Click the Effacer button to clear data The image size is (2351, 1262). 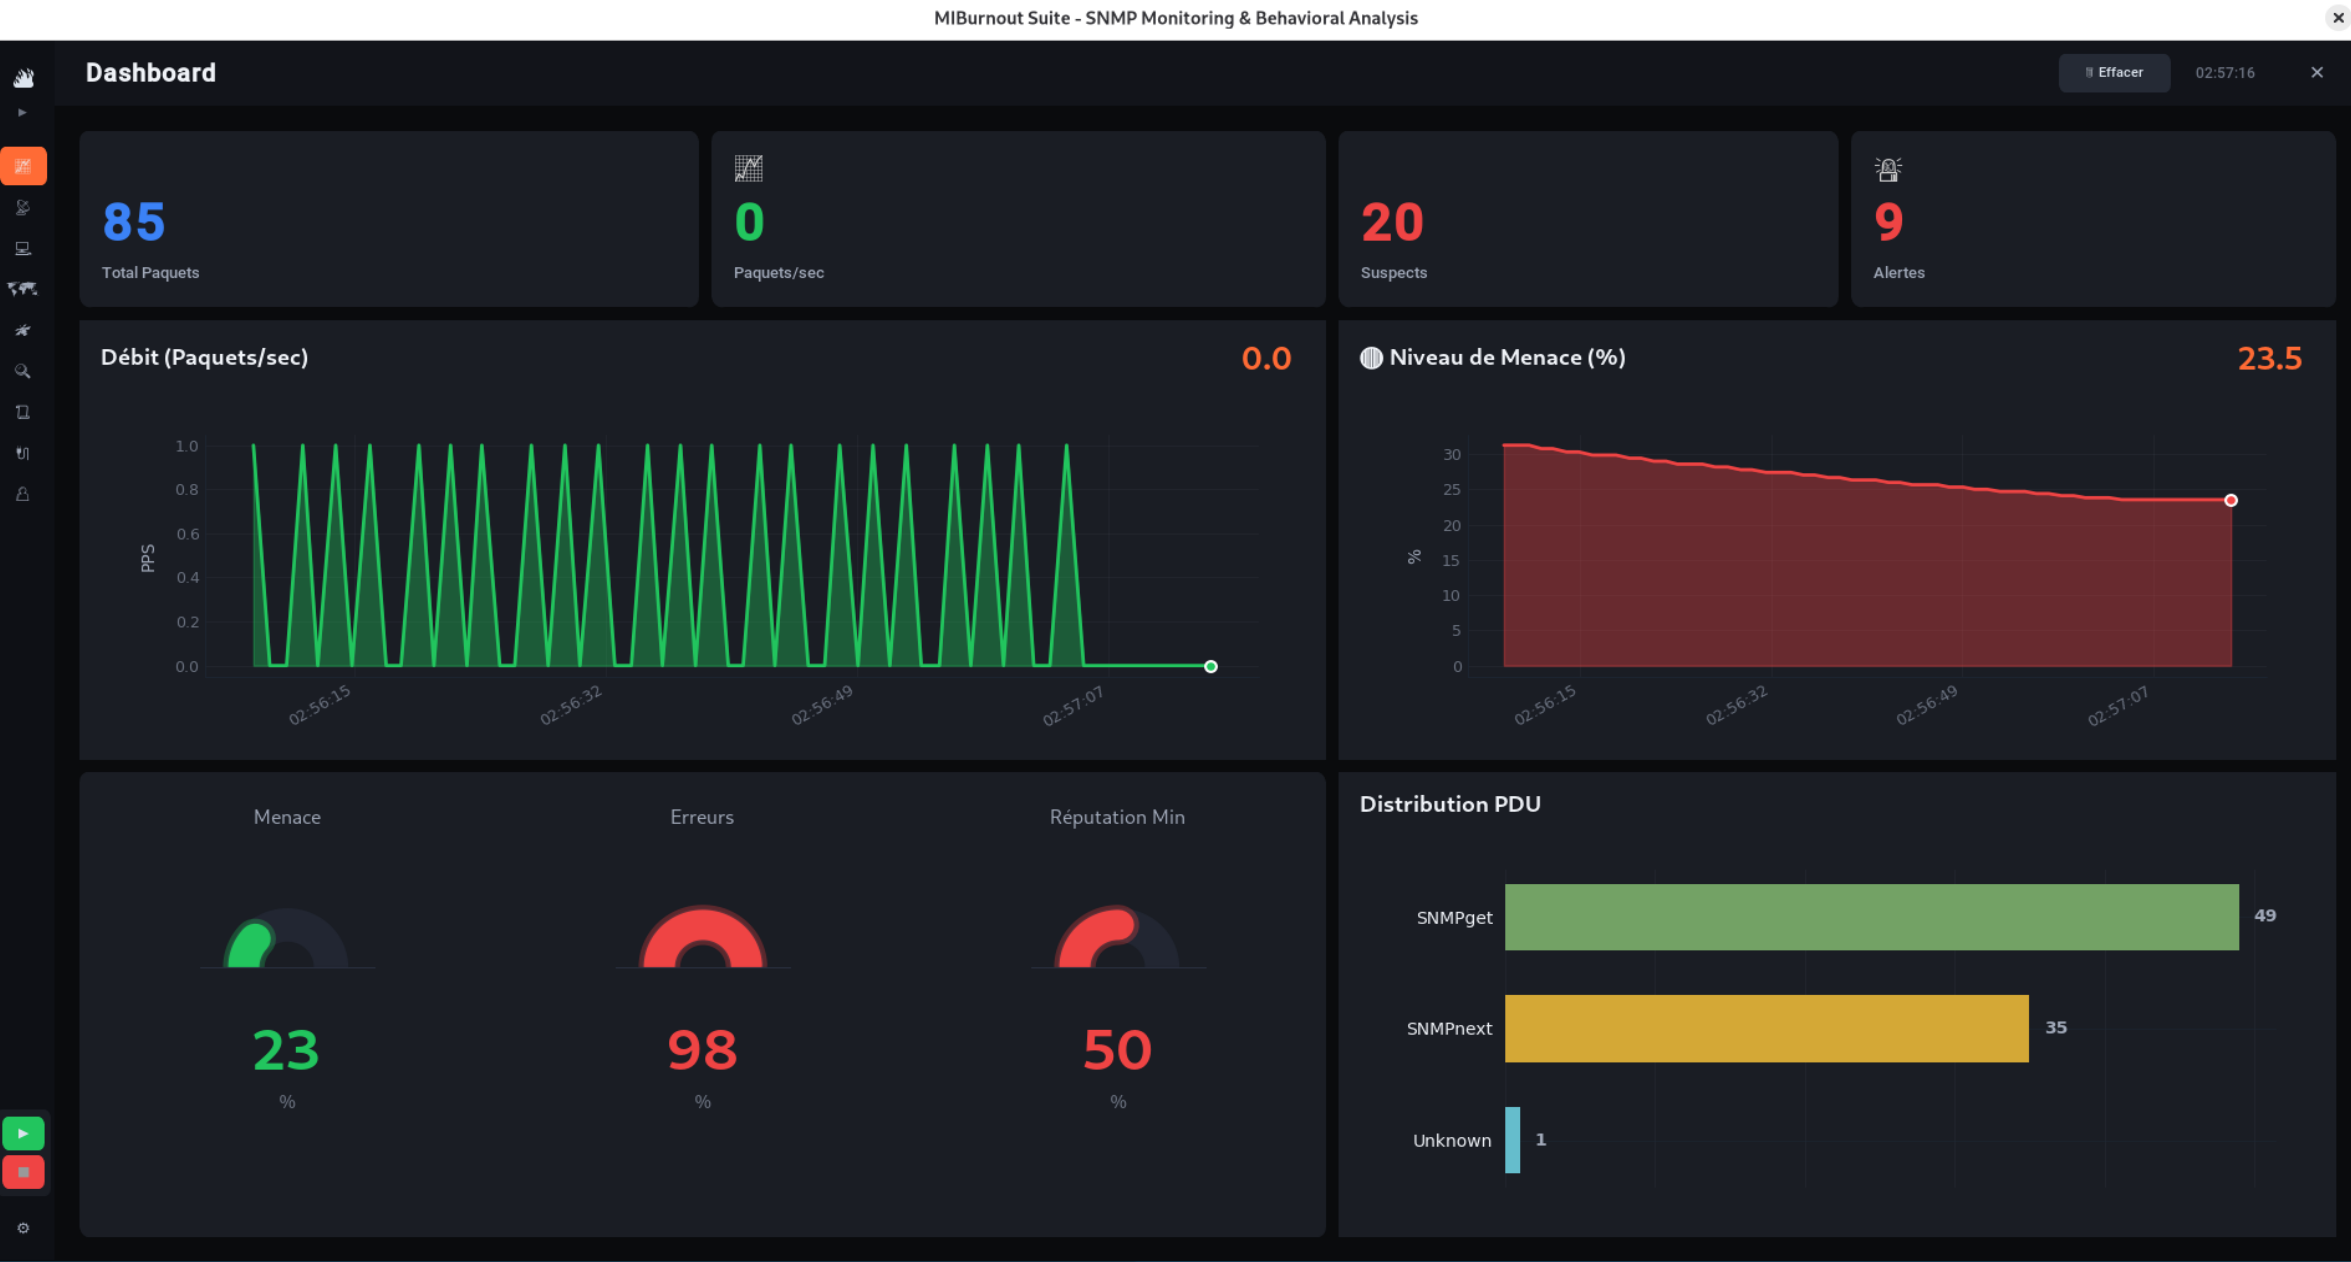pos(2114,72)
